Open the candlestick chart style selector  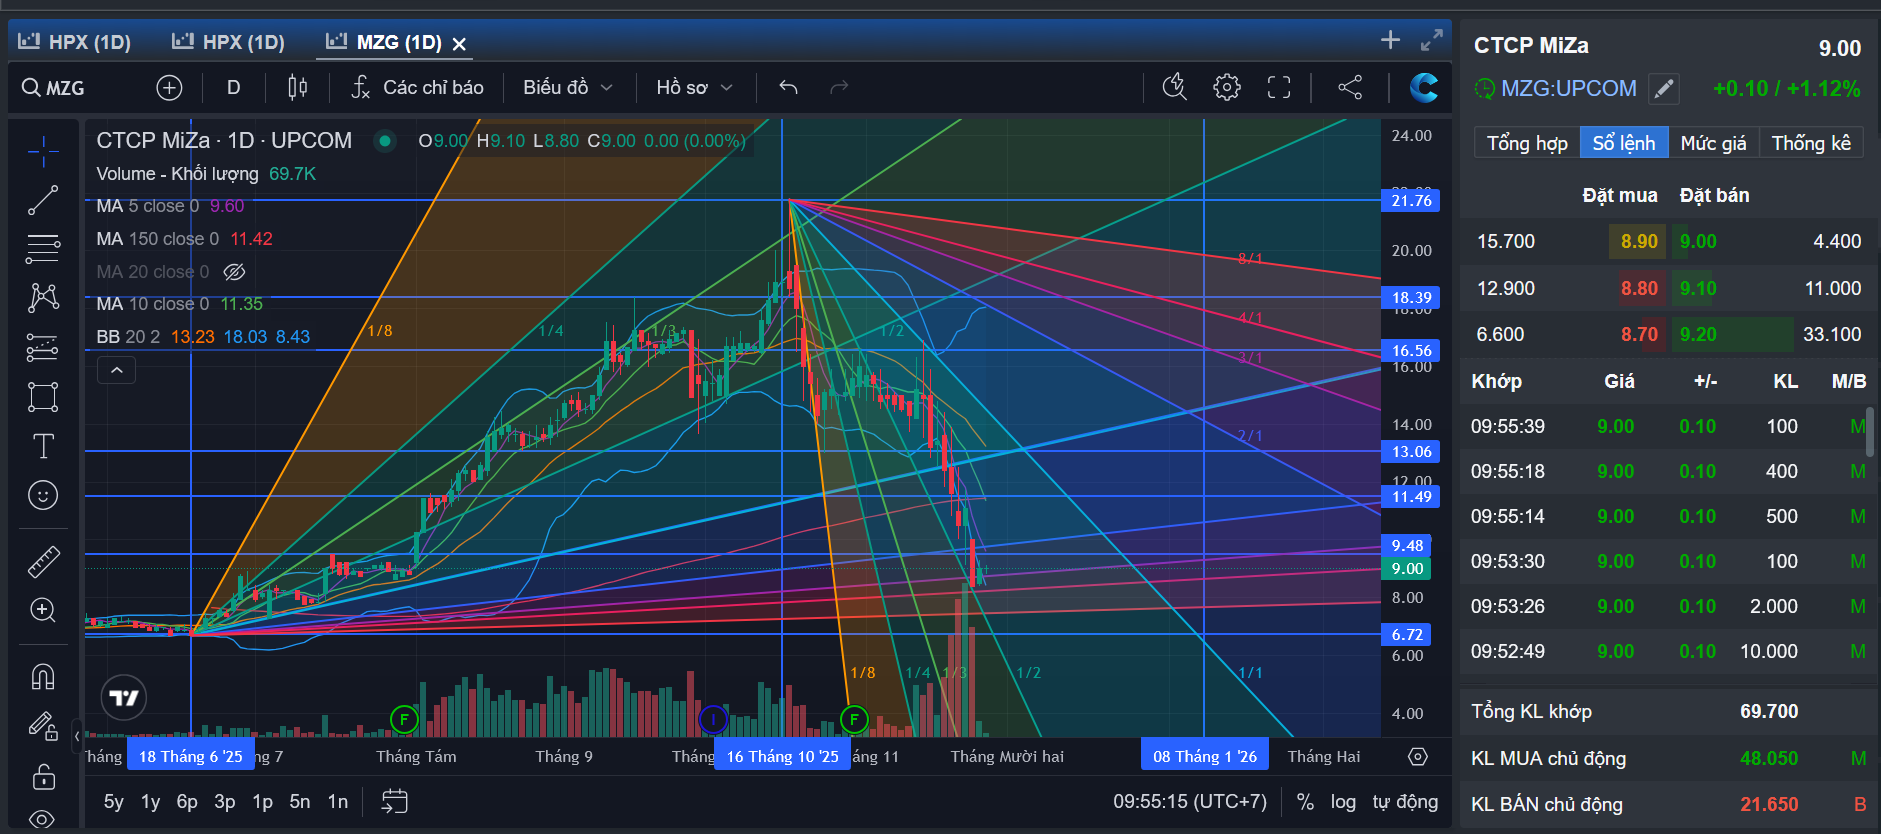(297, 88)
